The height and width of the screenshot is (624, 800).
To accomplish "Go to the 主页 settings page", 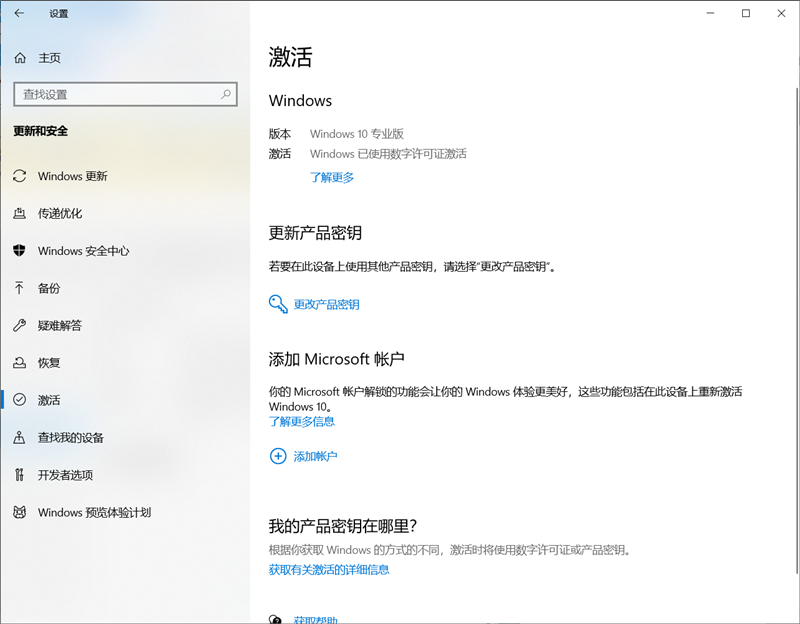I will click(x=47, y=57).
